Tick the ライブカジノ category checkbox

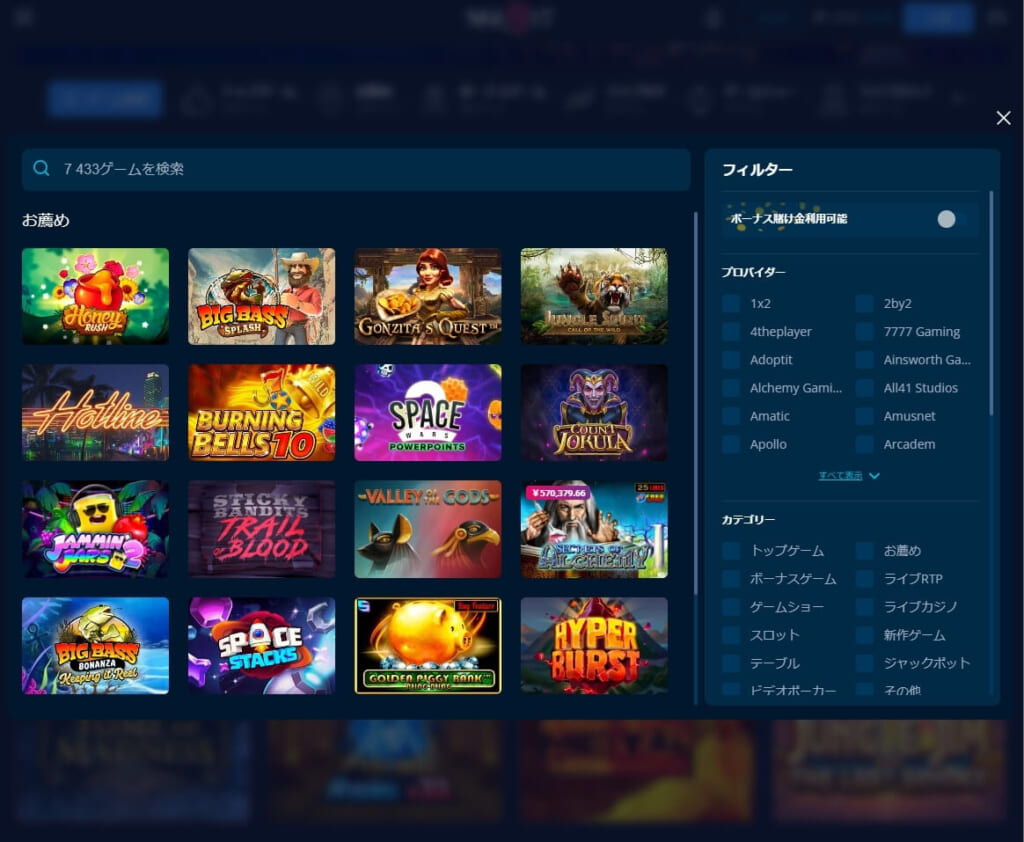(x=865, y=607)
